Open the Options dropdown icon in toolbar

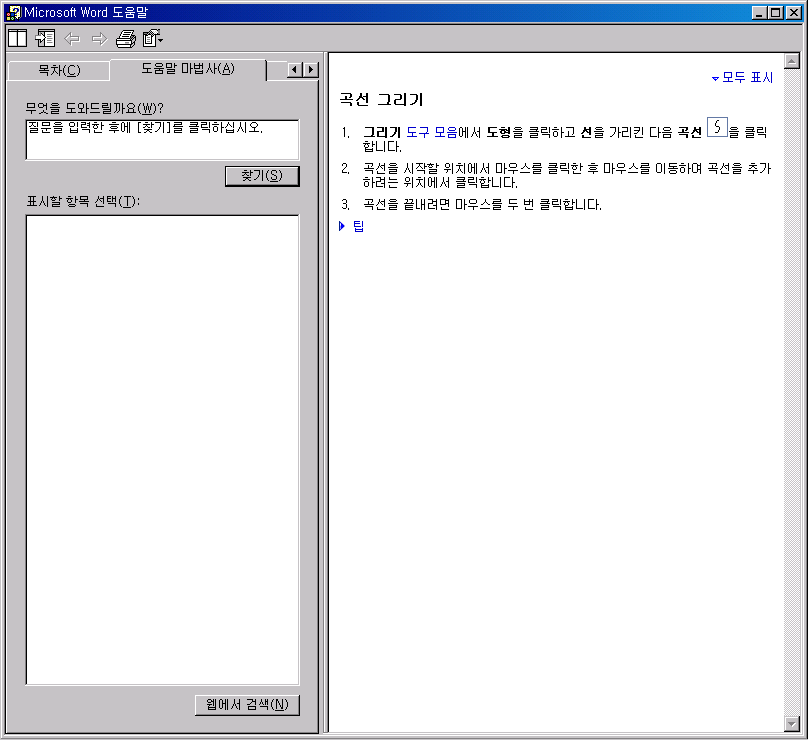pyautogui.click(x=153, y=39)
